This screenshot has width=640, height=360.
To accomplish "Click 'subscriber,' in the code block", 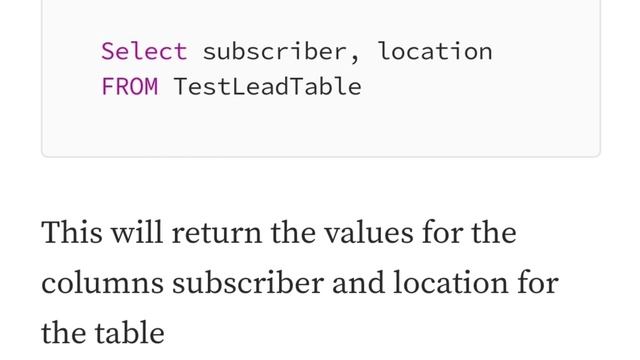I will tap(281, 52).
